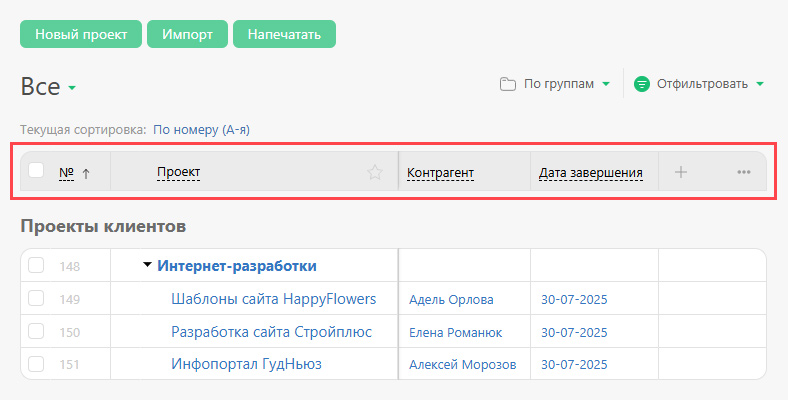This screenshot has height=400, width=788.
Task: Toggle the select-all checkbox in table header
Action: (36, 170)
